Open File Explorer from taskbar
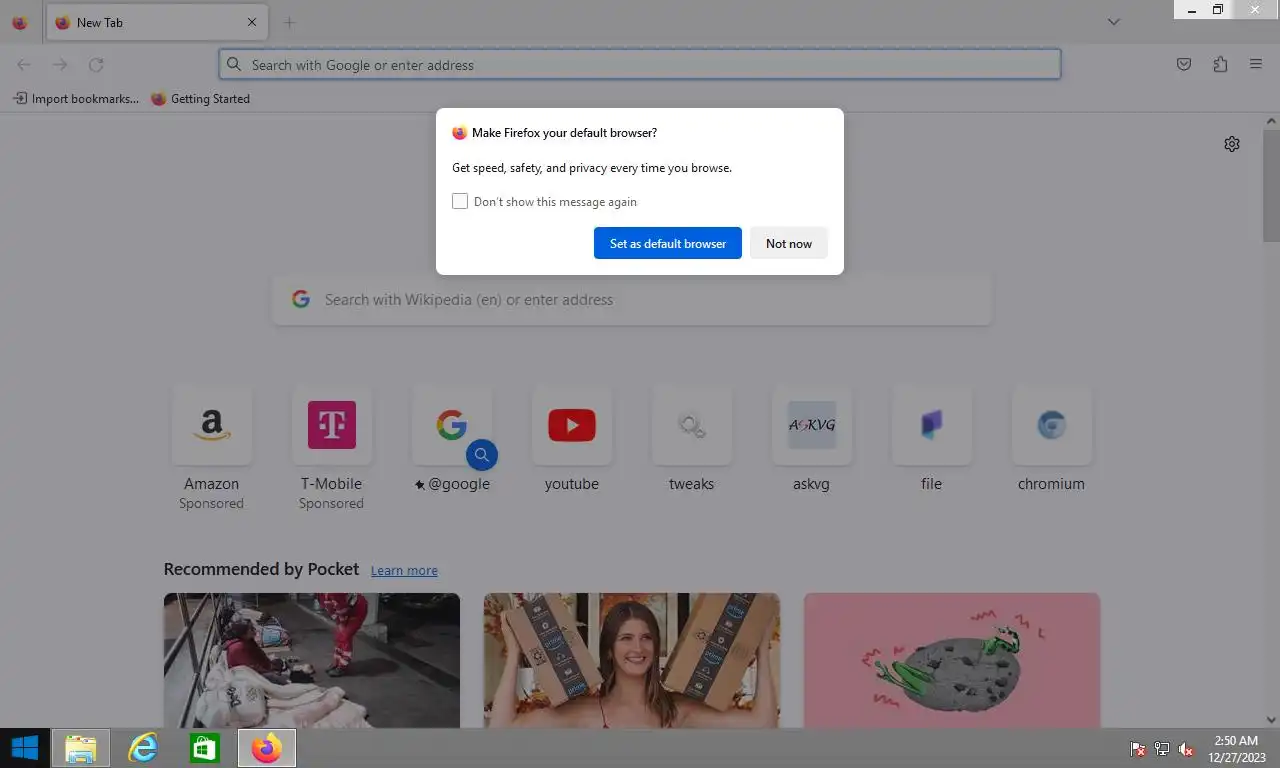 pyautogui.click(x=81, y=748)
